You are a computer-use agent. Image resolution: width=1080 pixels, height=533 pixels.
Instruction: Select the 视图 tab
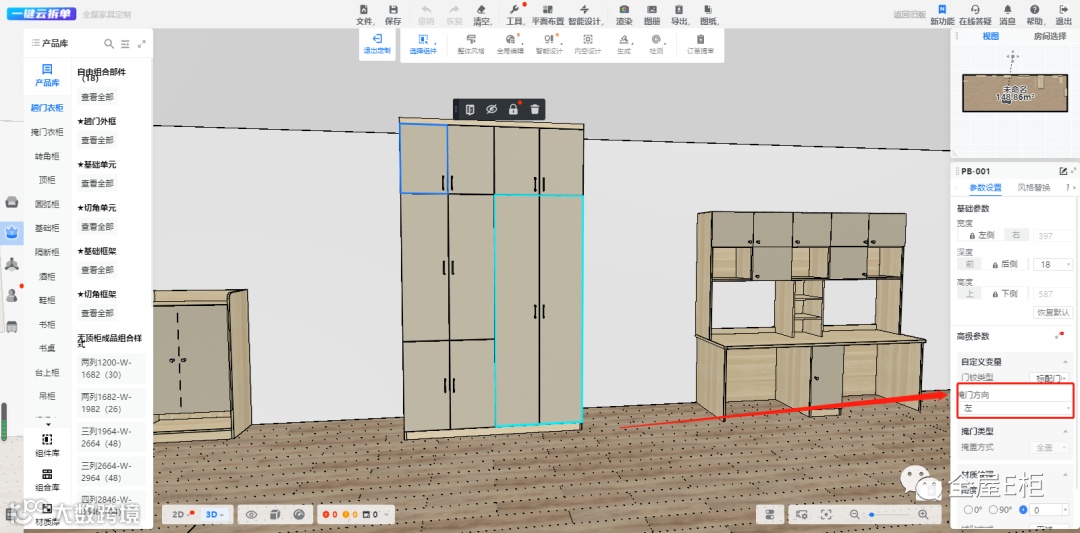[x=990, y=36]
